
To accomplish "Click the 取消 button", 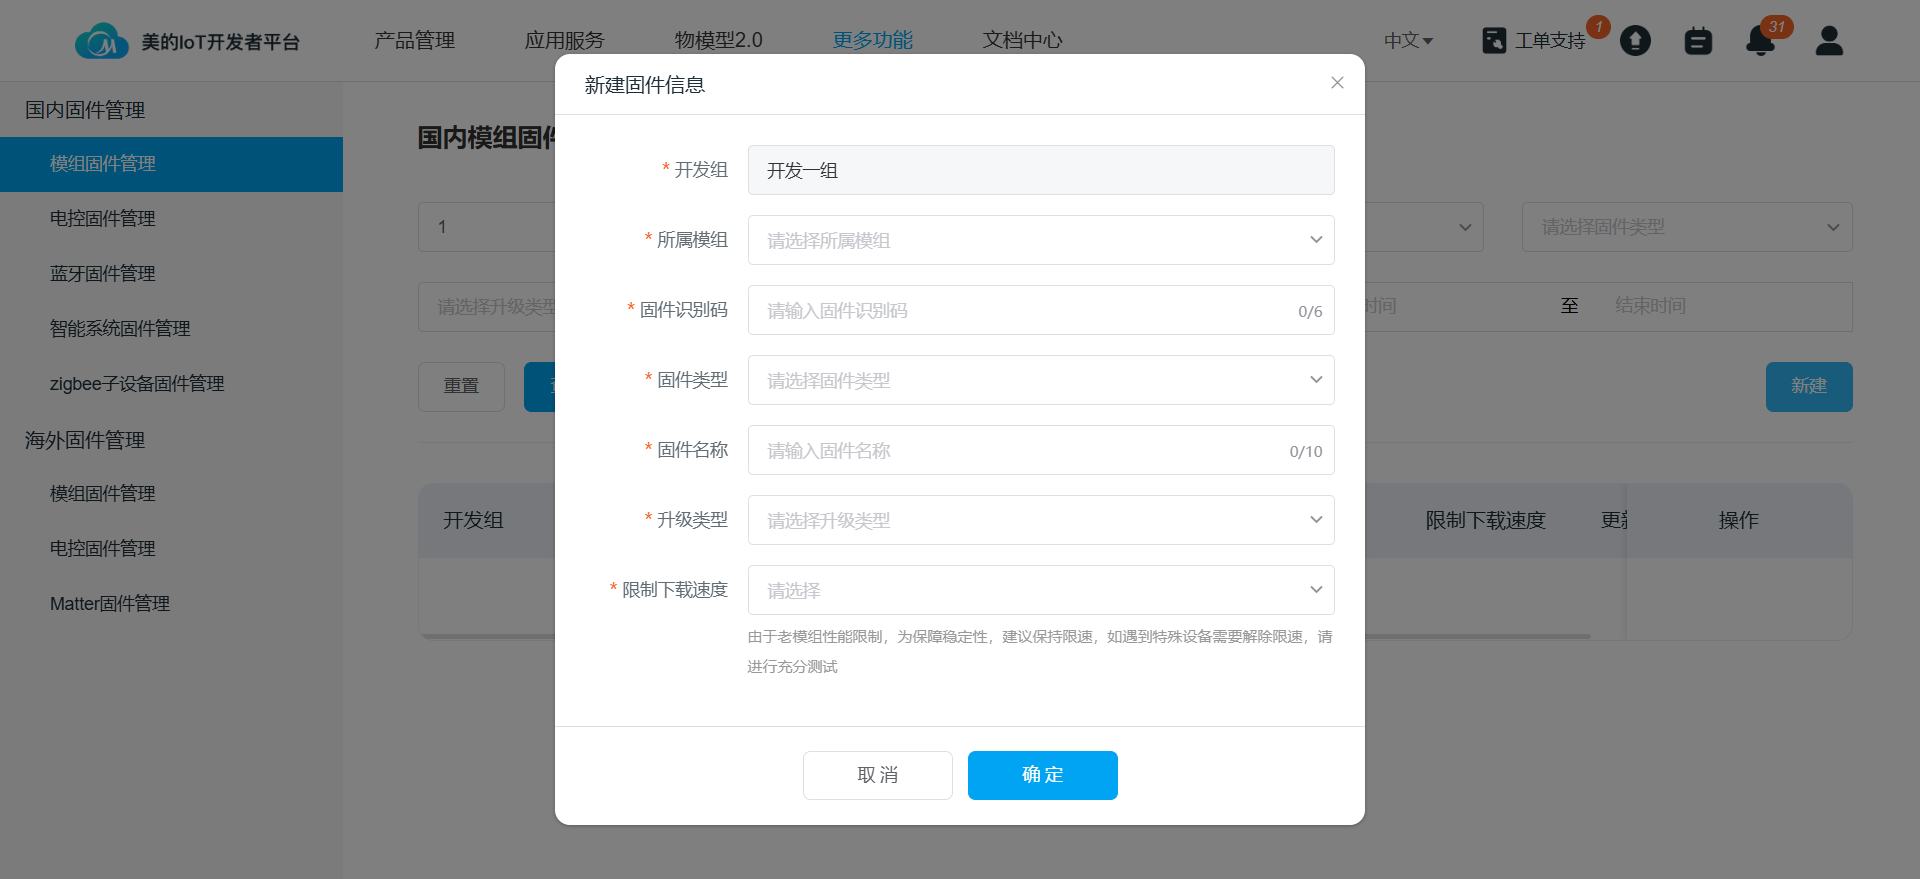I will (877, 775).
